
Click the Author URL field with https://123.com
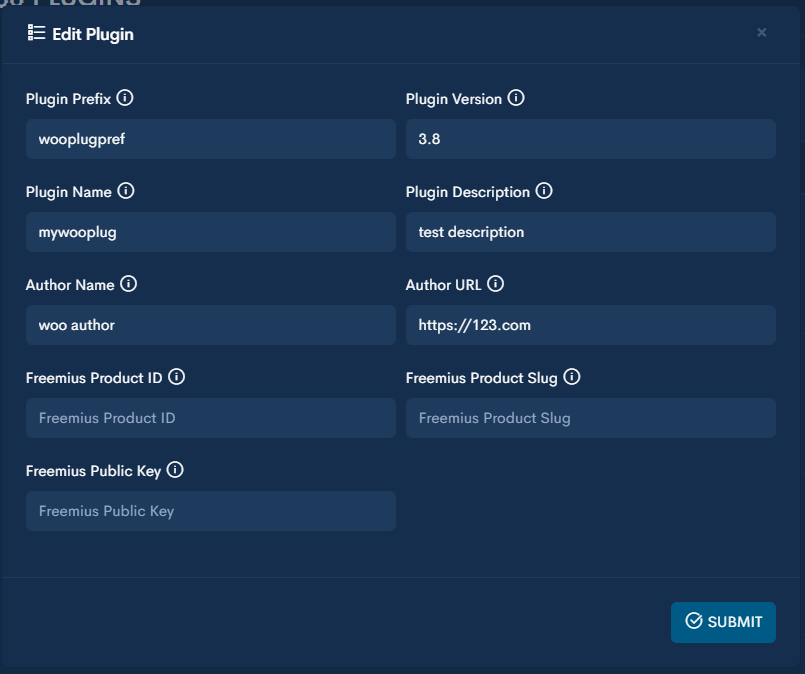[590, 325]
